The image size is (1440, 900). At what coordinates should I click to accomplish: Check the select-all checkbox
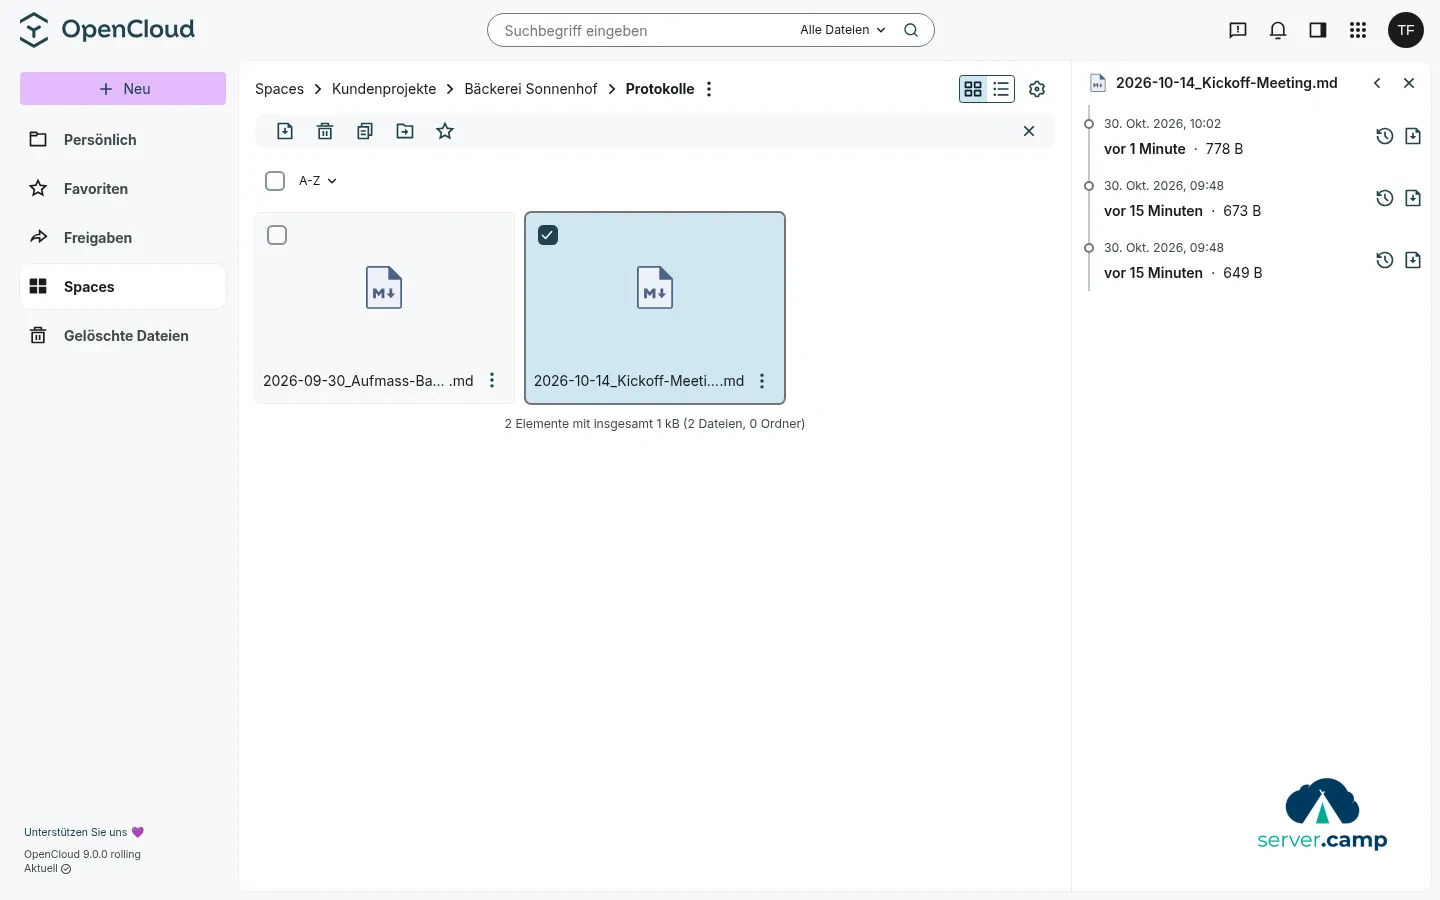click(275, 181)
